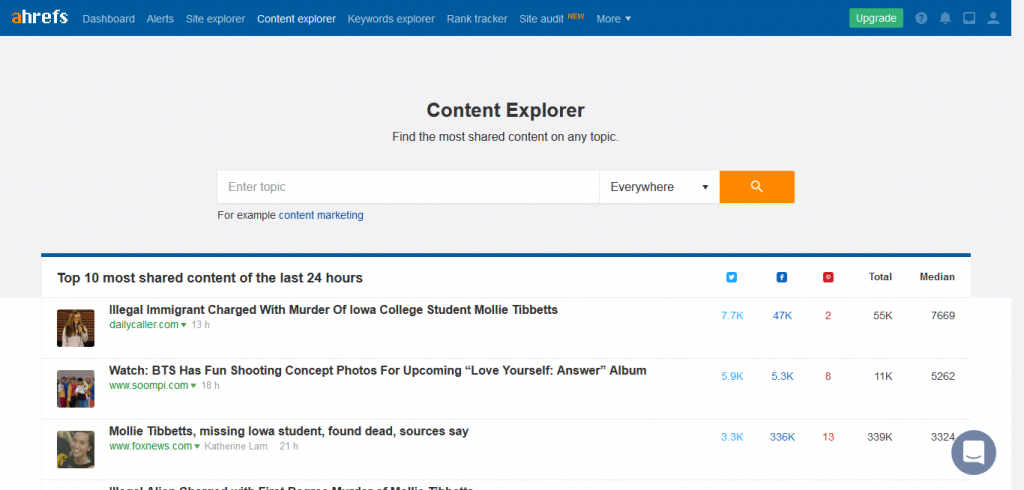Click the BTS soompi article thumbnail
Screen dimensions: 1024x490
[76, 389]
